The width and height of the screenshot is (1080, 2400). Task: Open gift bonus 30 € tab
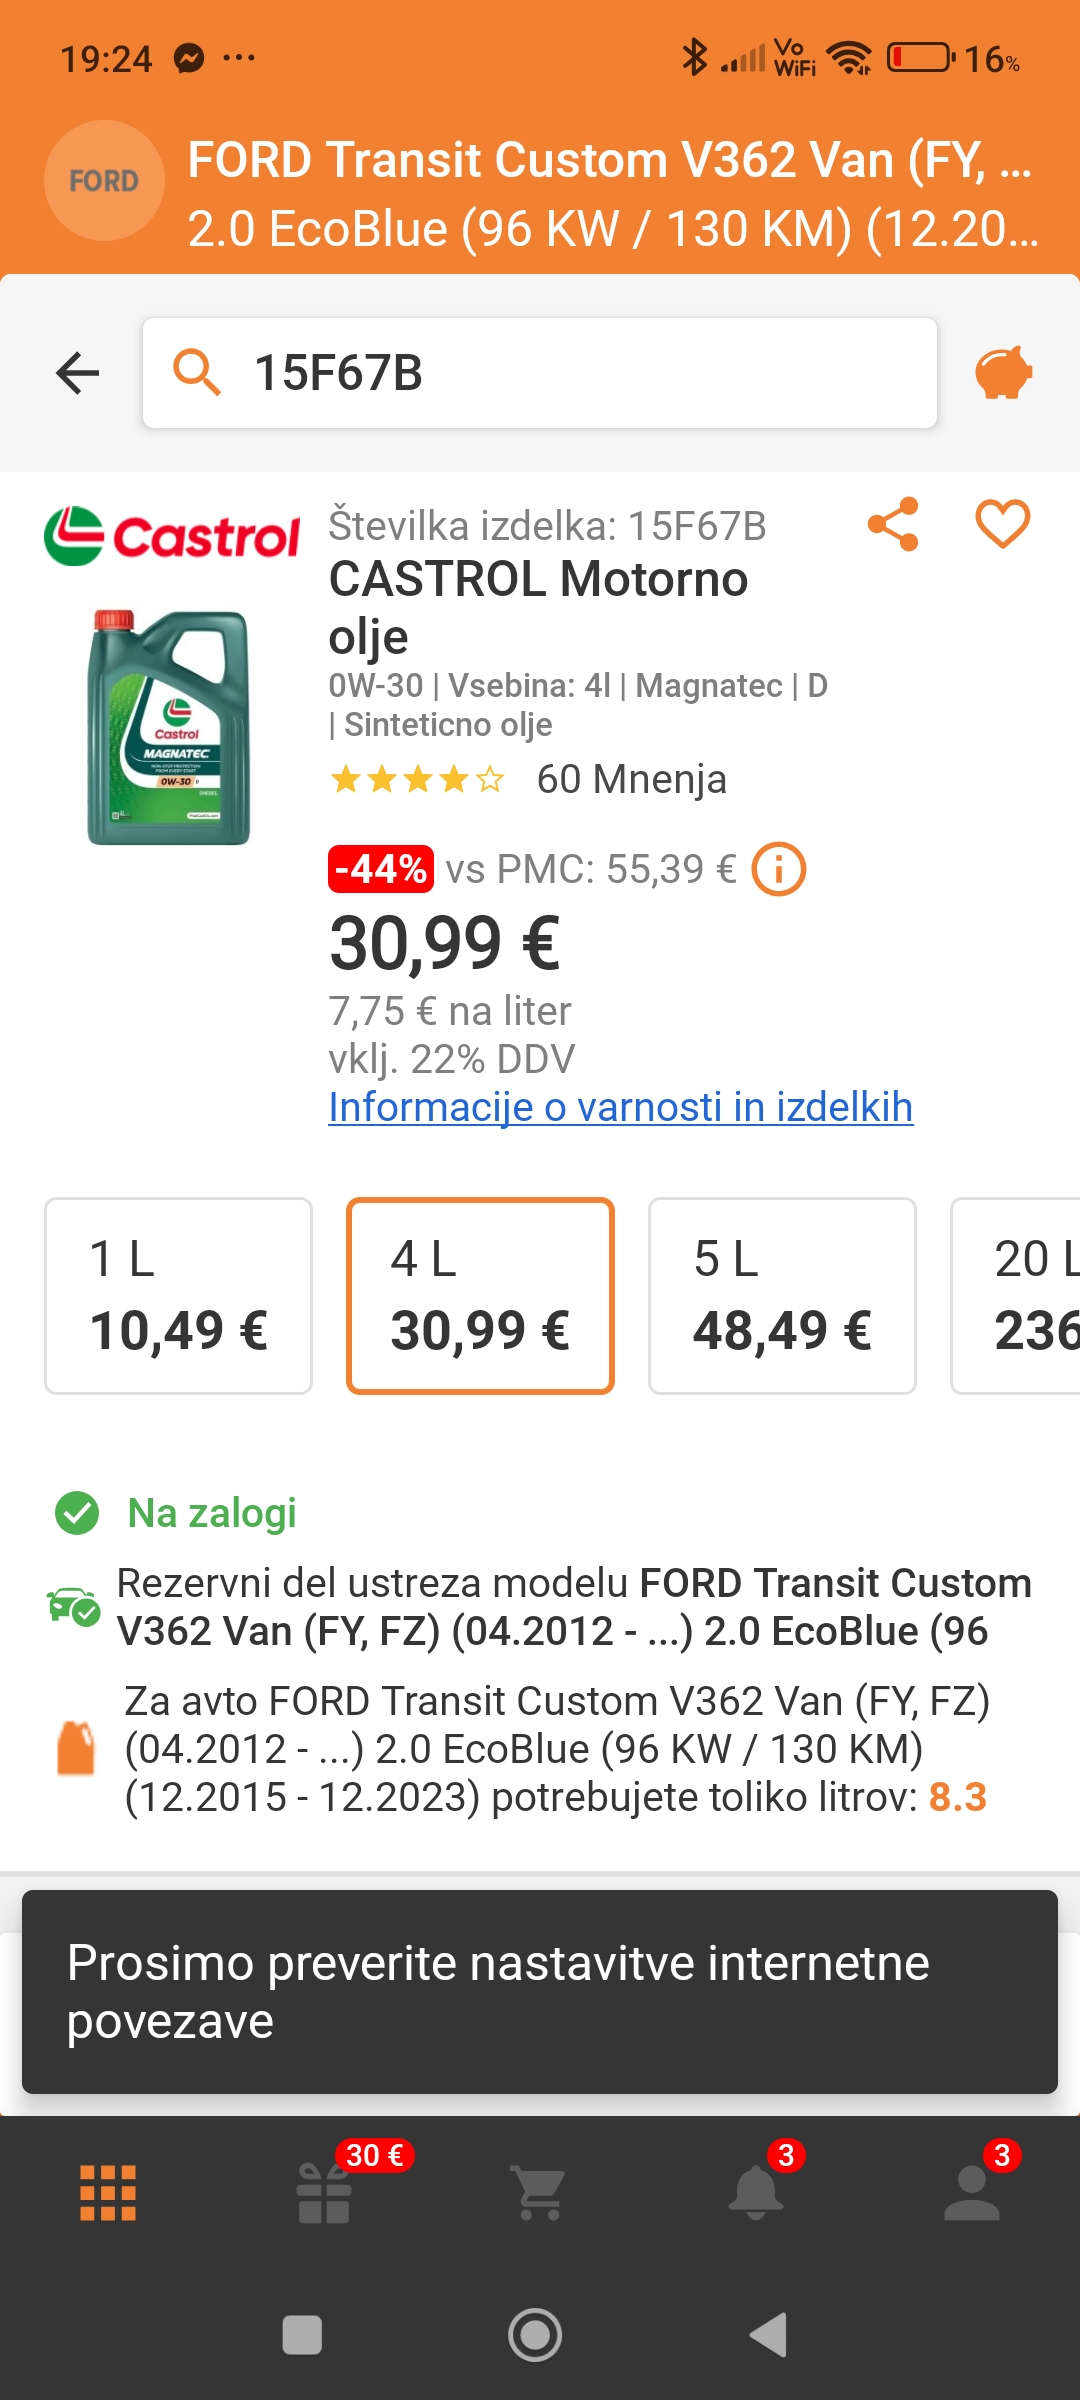[324, 2192]
